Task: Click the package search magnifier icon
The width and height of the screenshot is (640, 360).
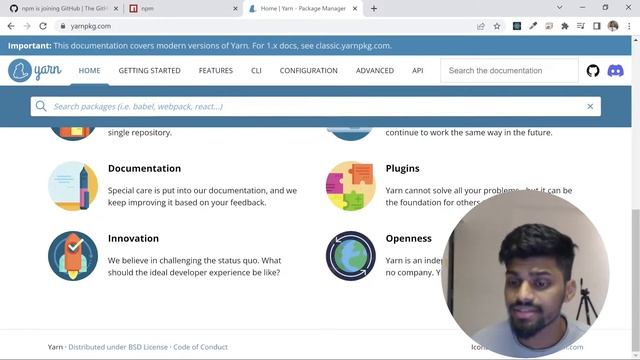Action: pos(41,106)
